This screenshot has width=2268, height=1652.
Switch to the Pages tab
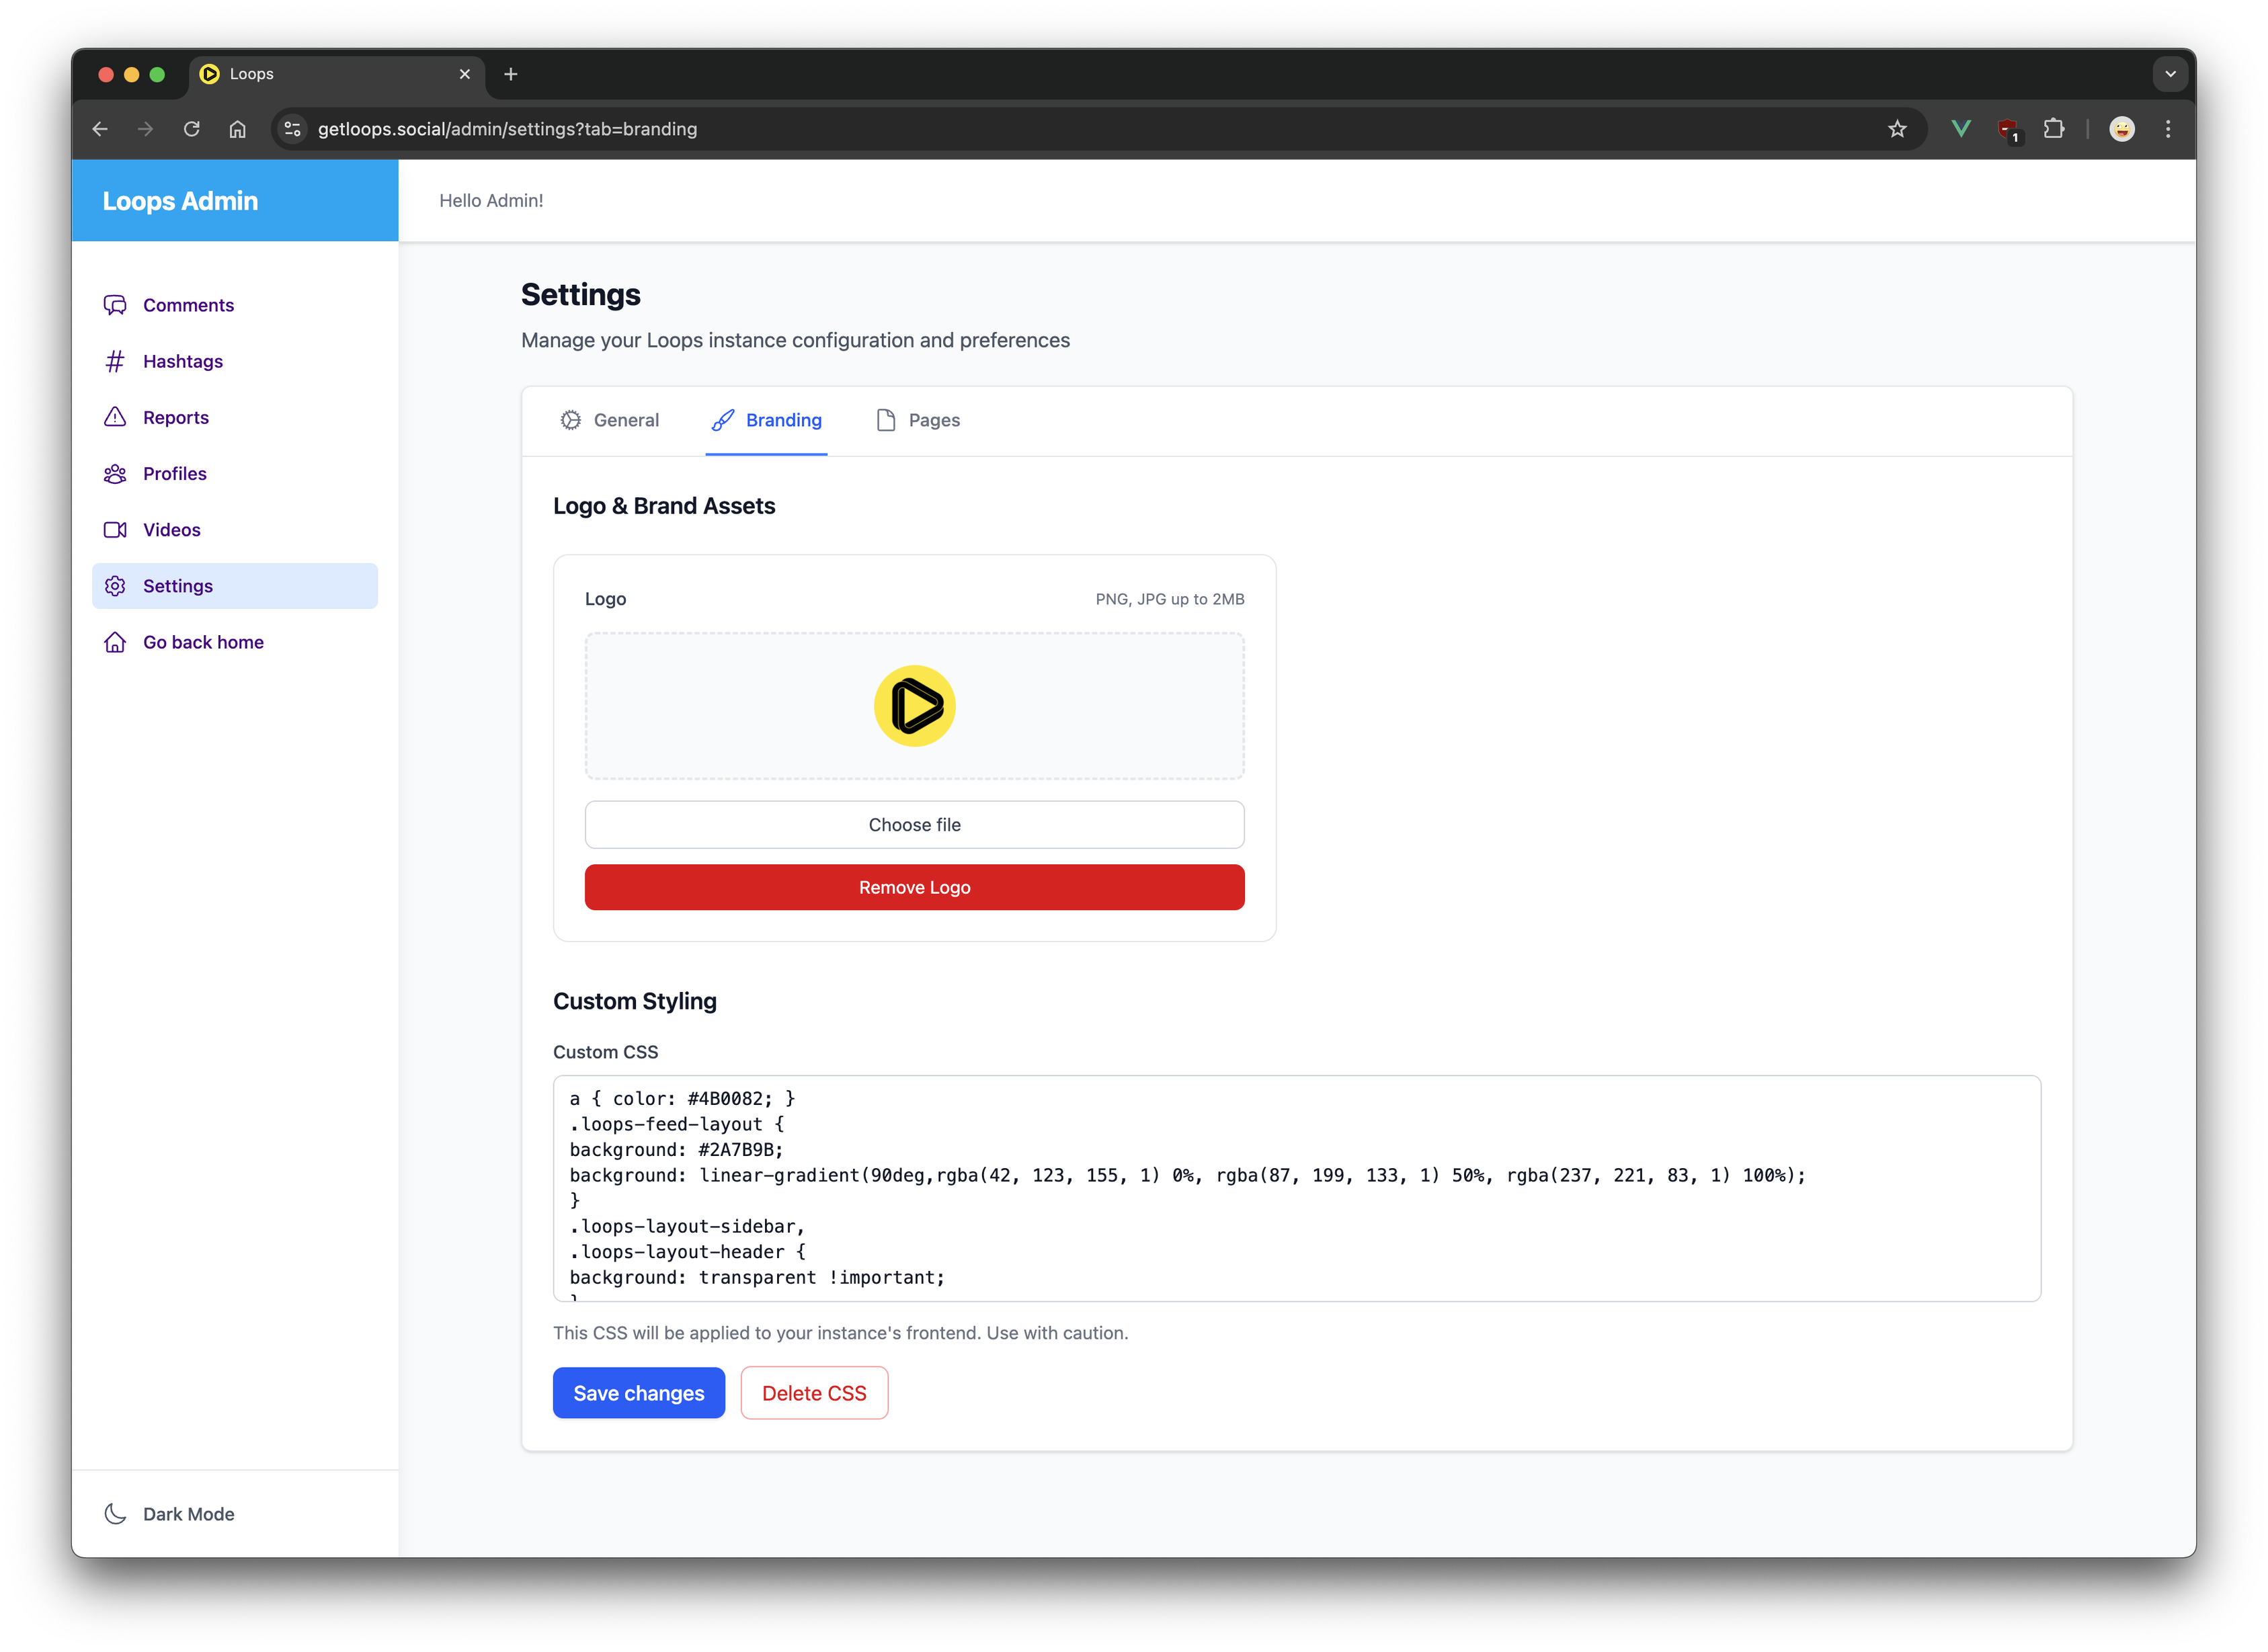coord(918,420)
